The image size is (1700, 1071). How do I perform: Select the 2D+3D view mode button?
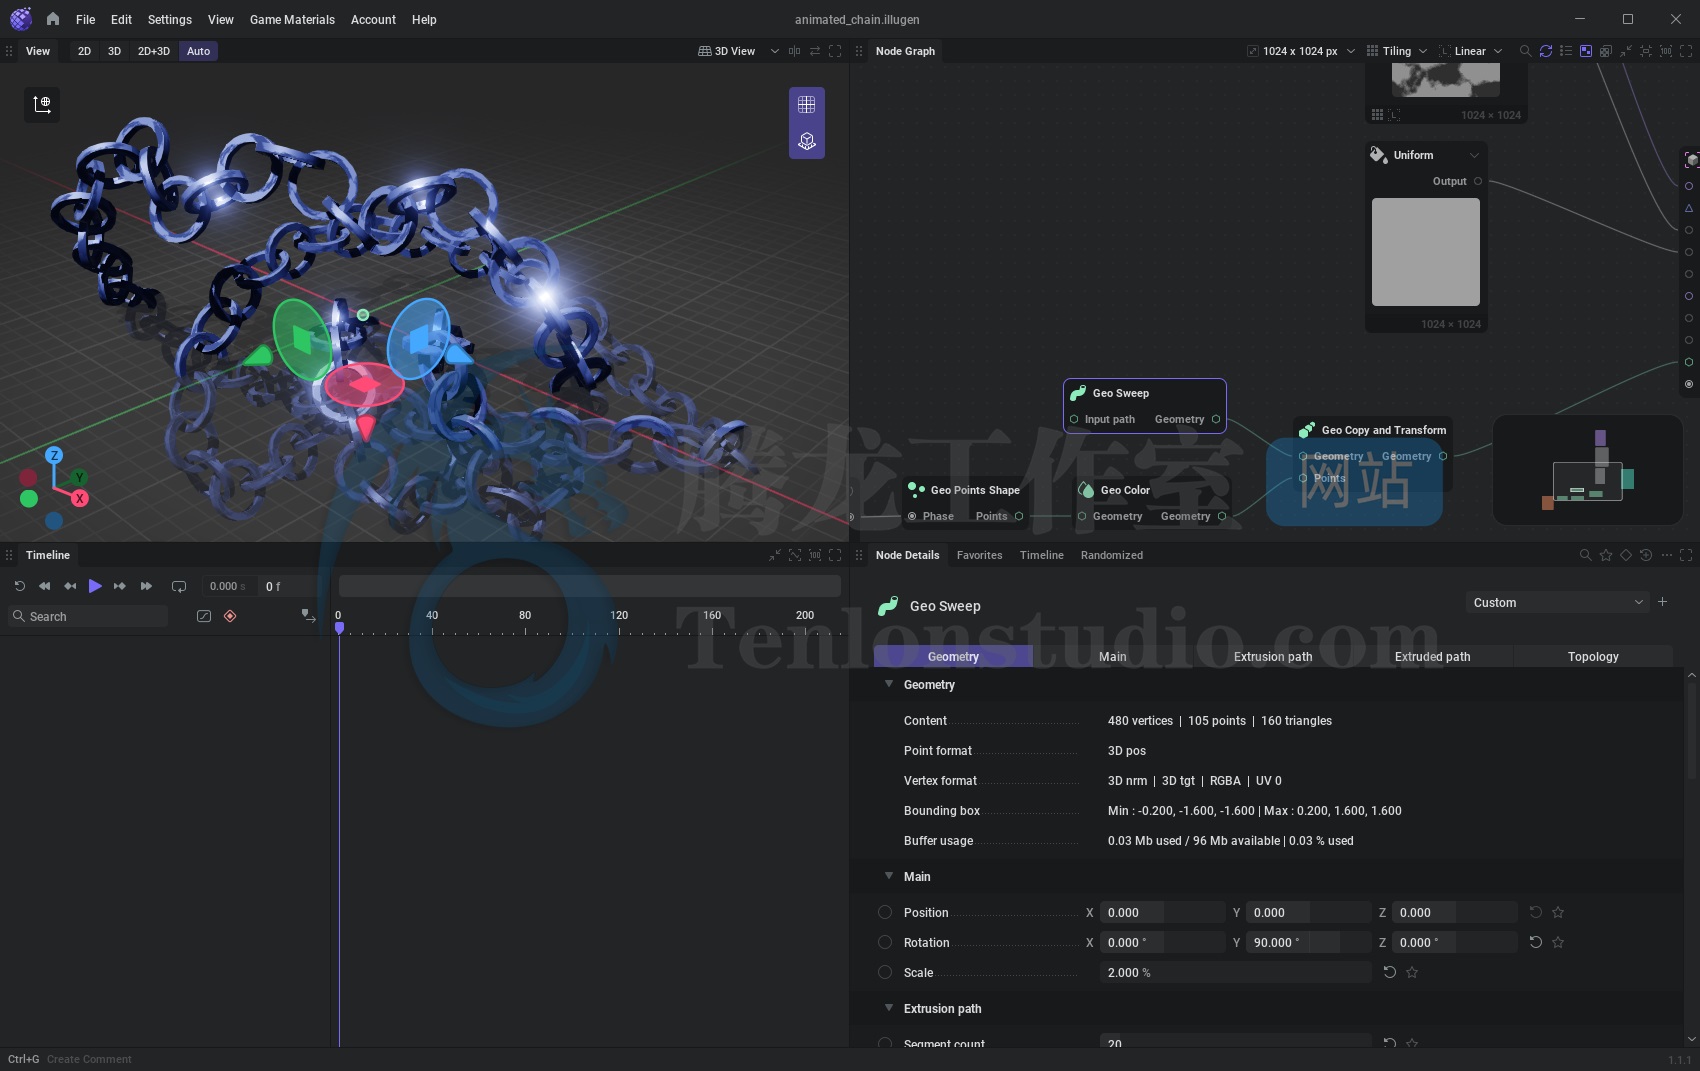click(x=153, y=51)
